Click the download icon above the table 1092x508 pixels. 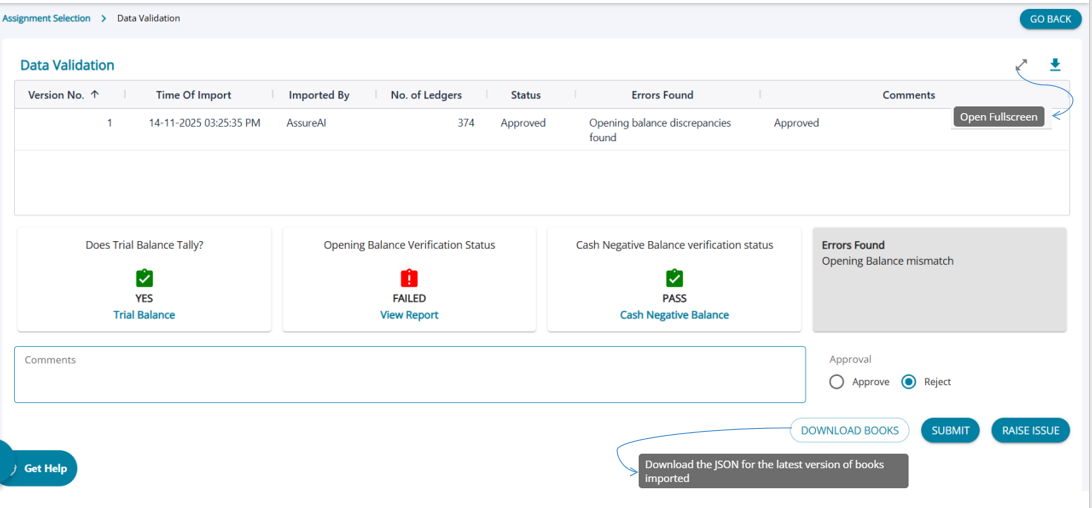[1055, 65]
